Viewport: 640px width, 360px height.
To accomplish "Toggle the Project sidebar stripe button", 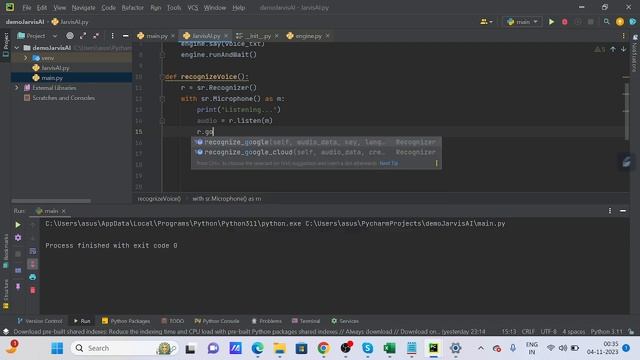I will click(5, 44).
